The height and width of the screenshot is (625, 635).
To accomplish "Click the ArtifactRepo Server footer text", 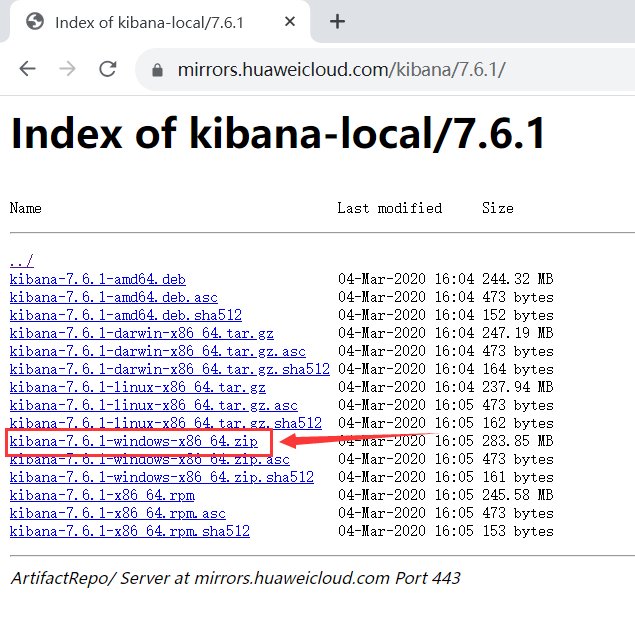I will (236, 578).
